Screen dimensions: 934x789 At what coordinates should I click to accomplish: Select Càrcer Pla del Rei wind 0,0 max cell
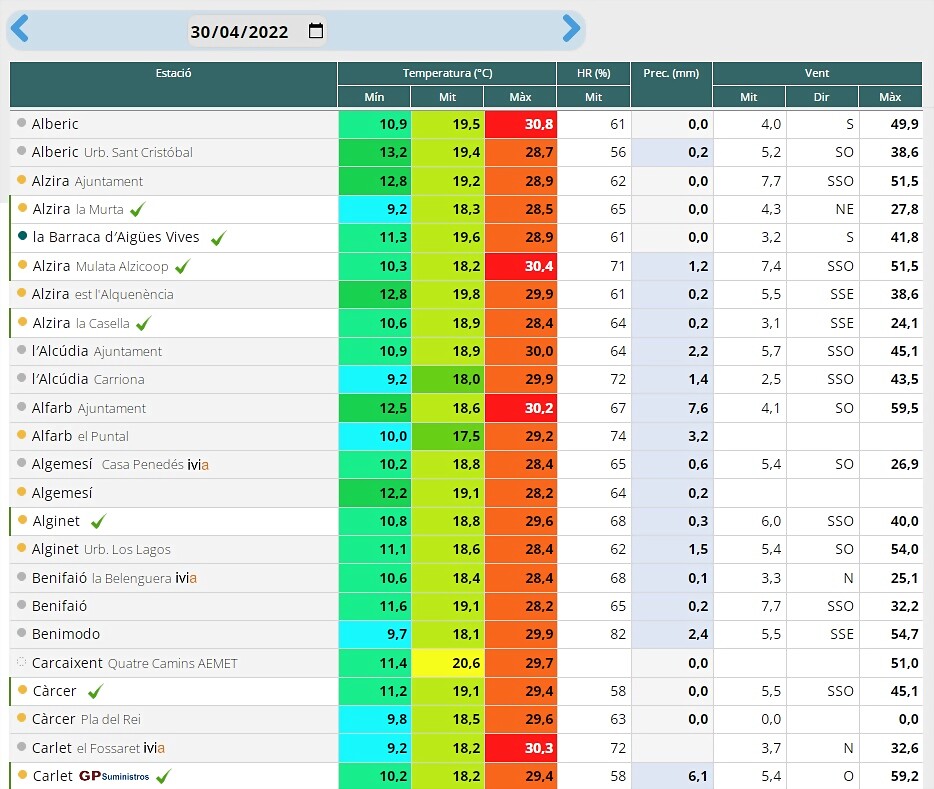click(x=891, y=719)
